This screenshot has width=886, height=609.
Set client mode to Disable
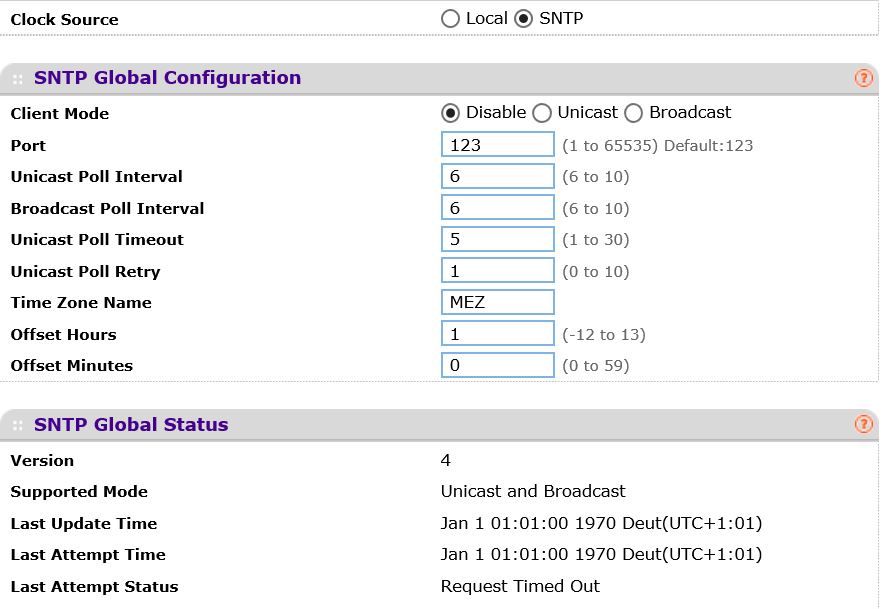point(451,113)
